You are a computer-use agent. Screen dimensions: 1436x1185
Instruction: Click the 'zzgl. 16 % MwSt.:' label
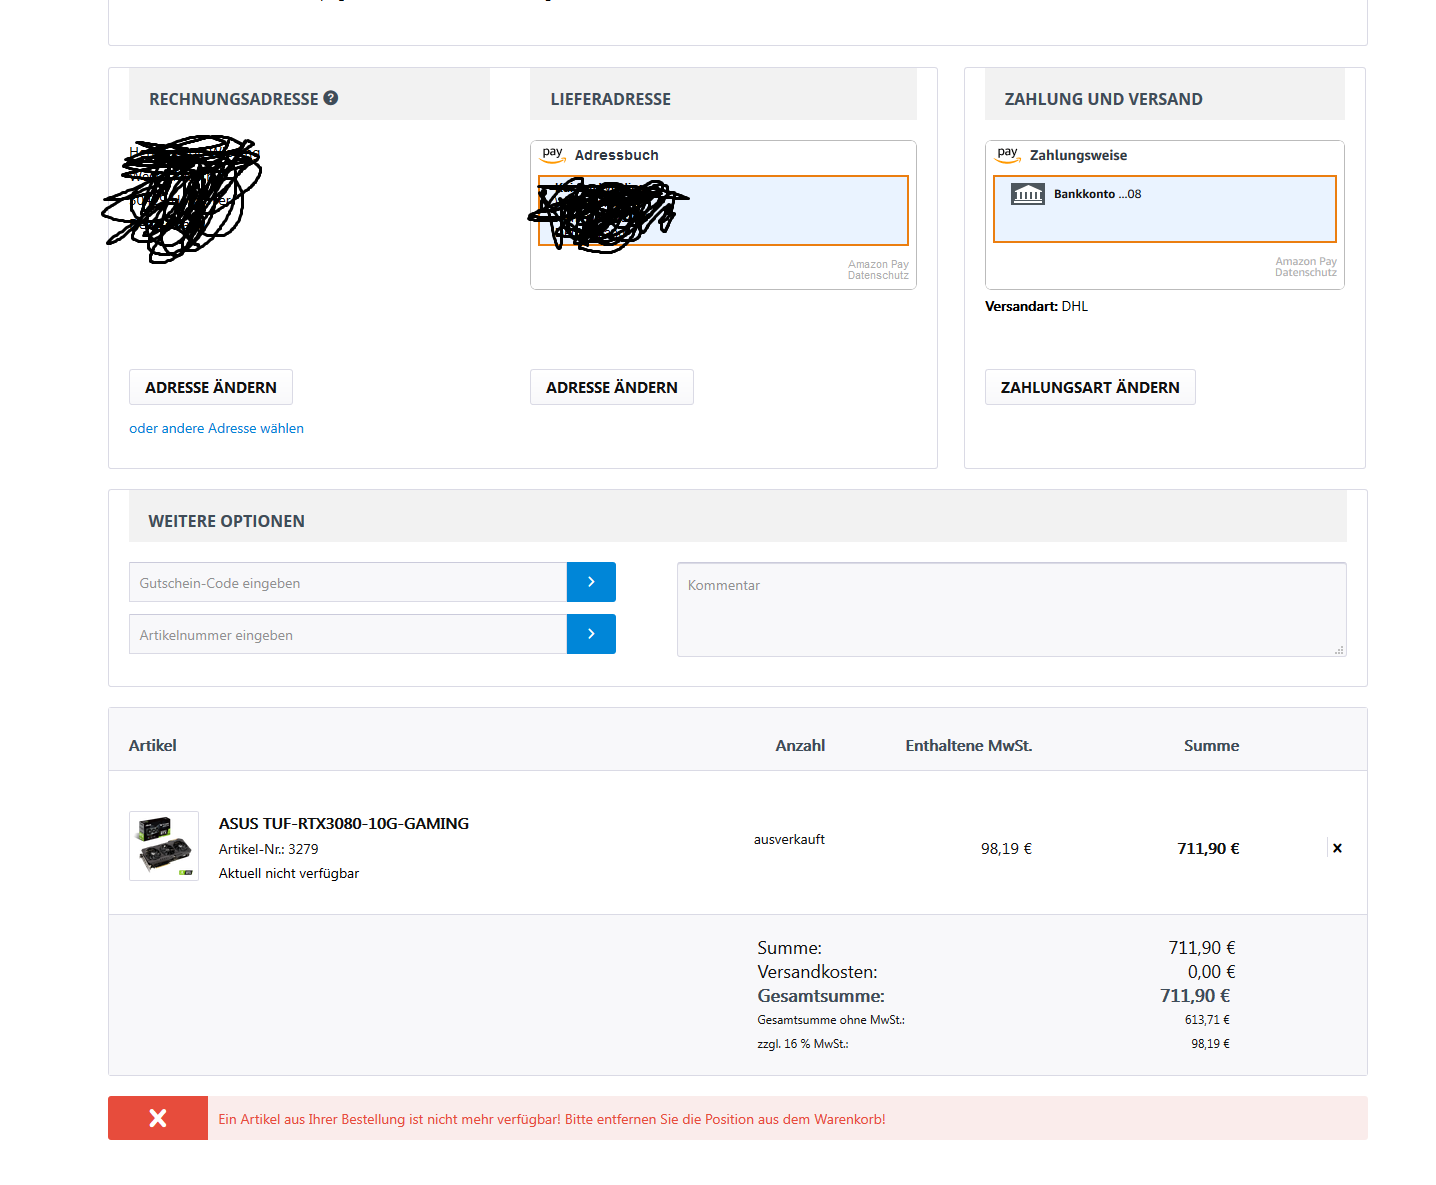(x=803, y=1044)
